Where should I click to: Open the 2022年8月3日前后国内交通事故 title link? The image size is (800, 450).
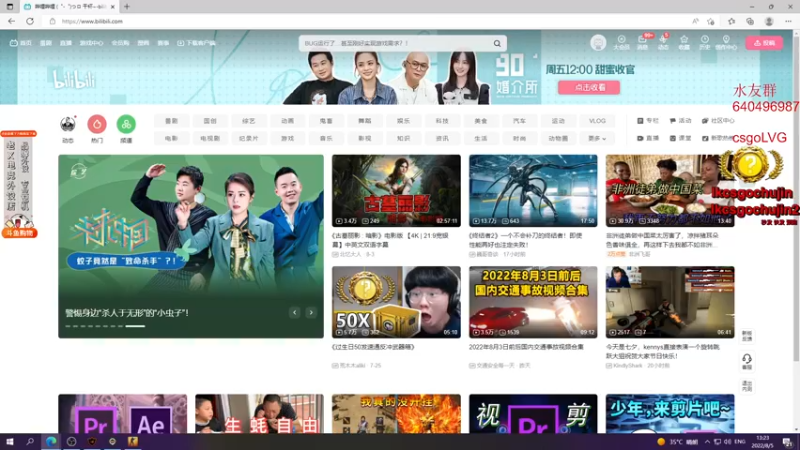tap(526, 347)
